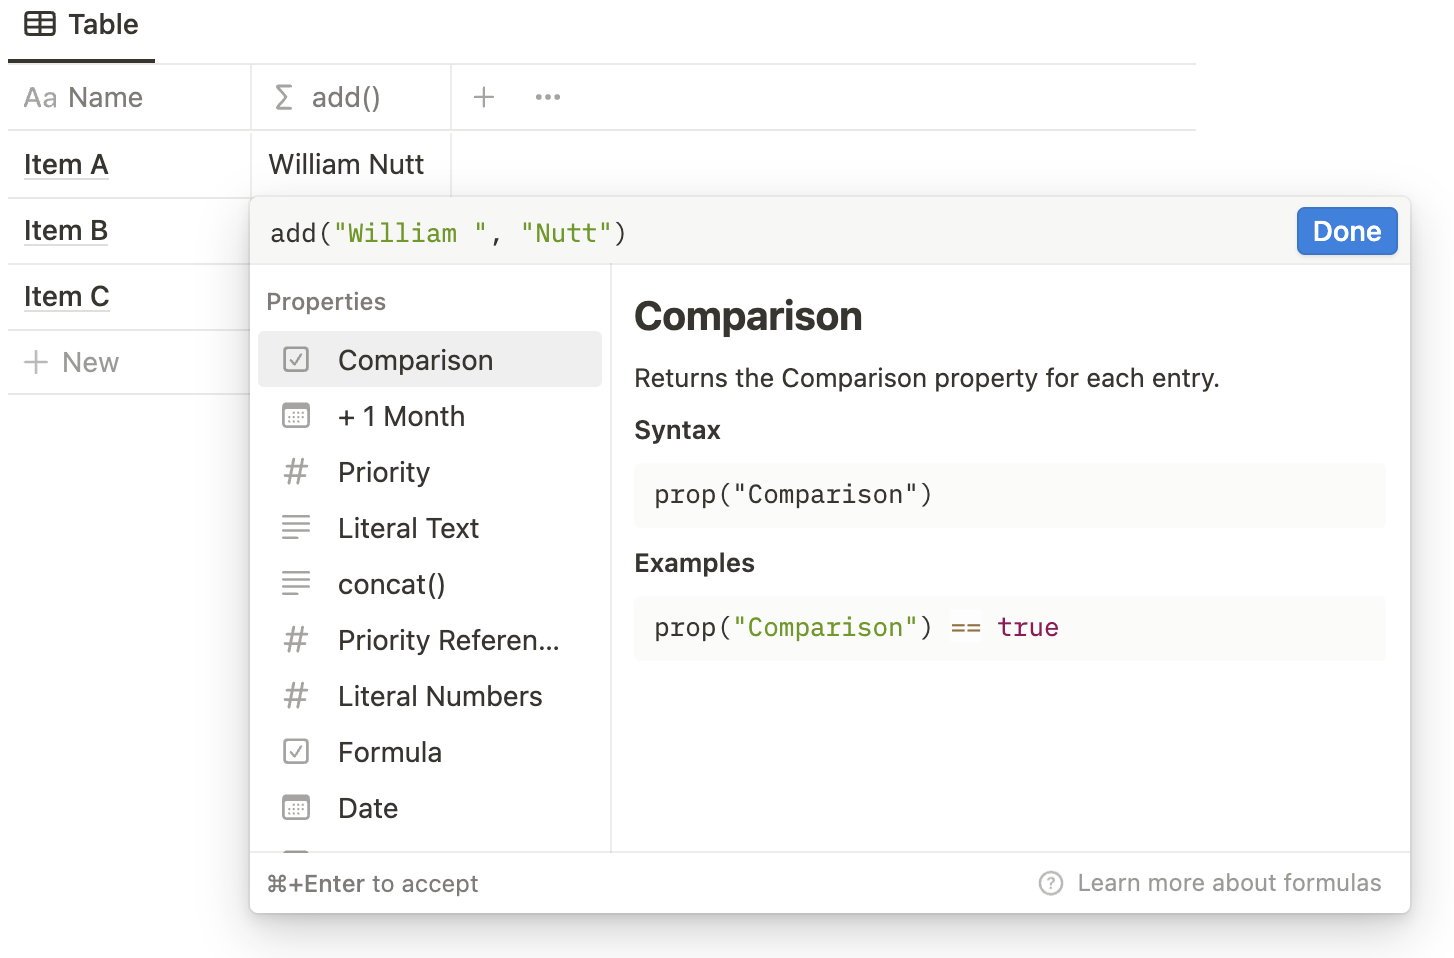
Task: Click the Σ sum icon on the add() column
Action: pyautogui.click(x=283, y=97)
